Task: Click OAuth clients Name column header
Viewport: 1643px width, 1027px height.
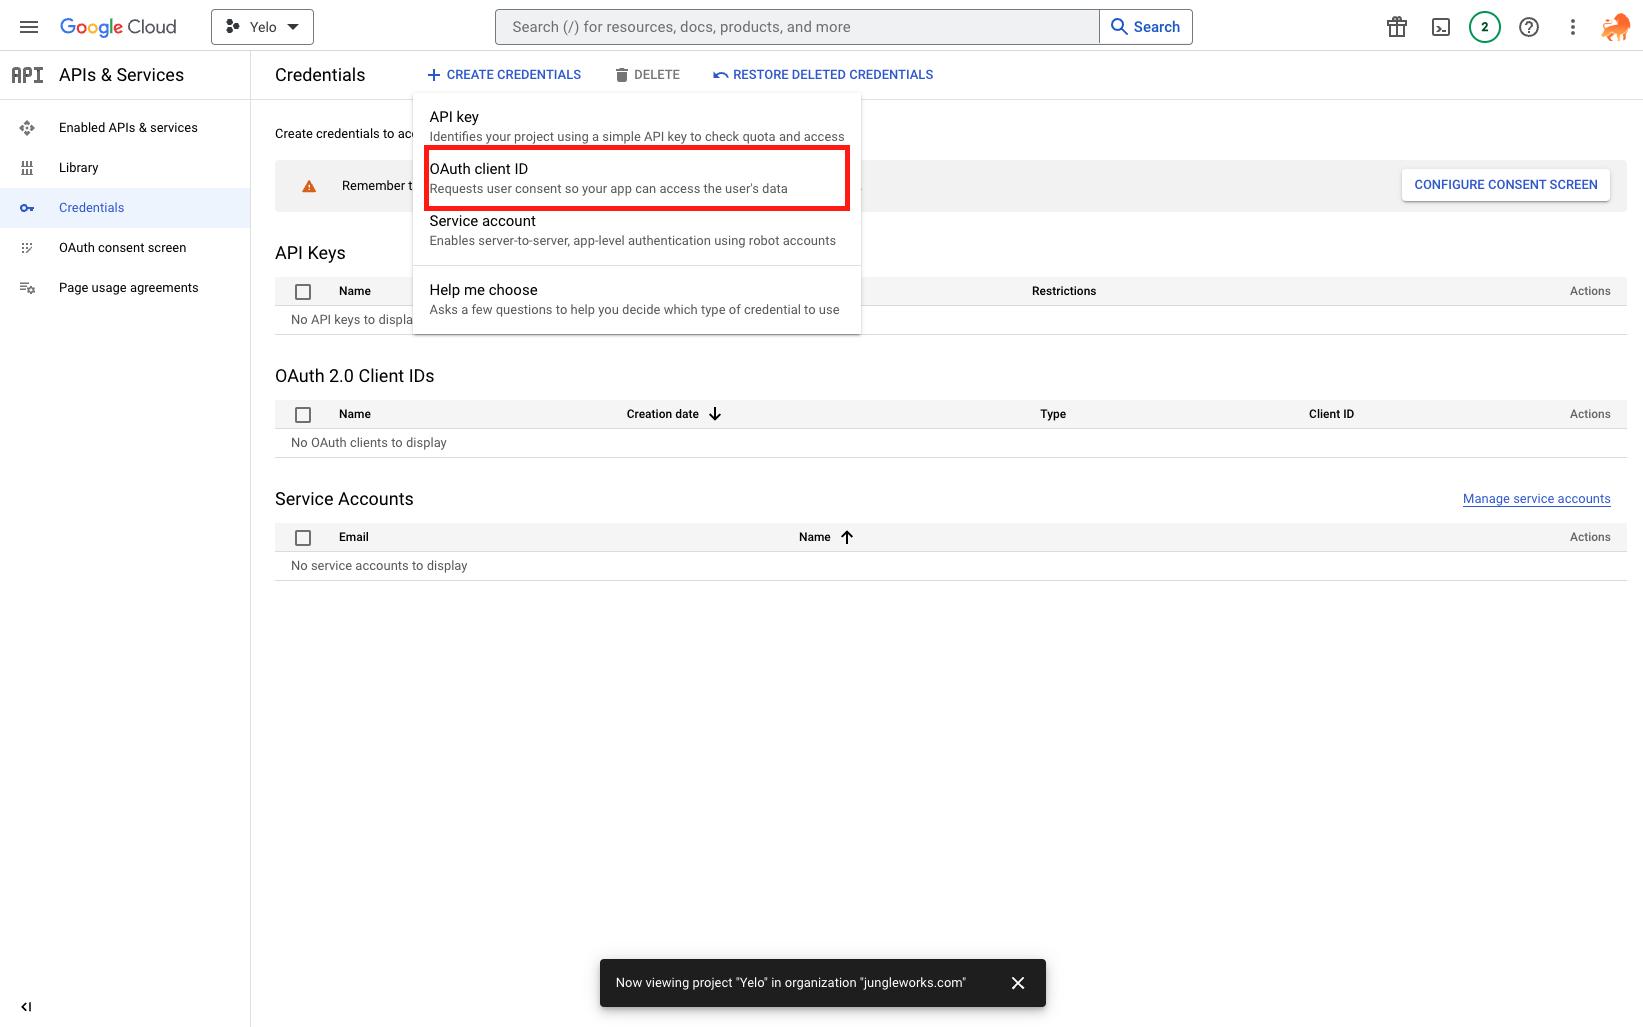Action: 355,414
